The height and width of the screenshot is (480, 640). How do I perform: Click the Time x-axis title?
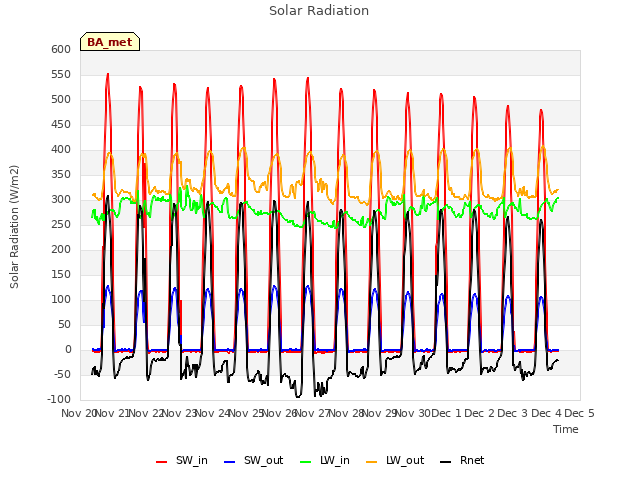(566, 429)
